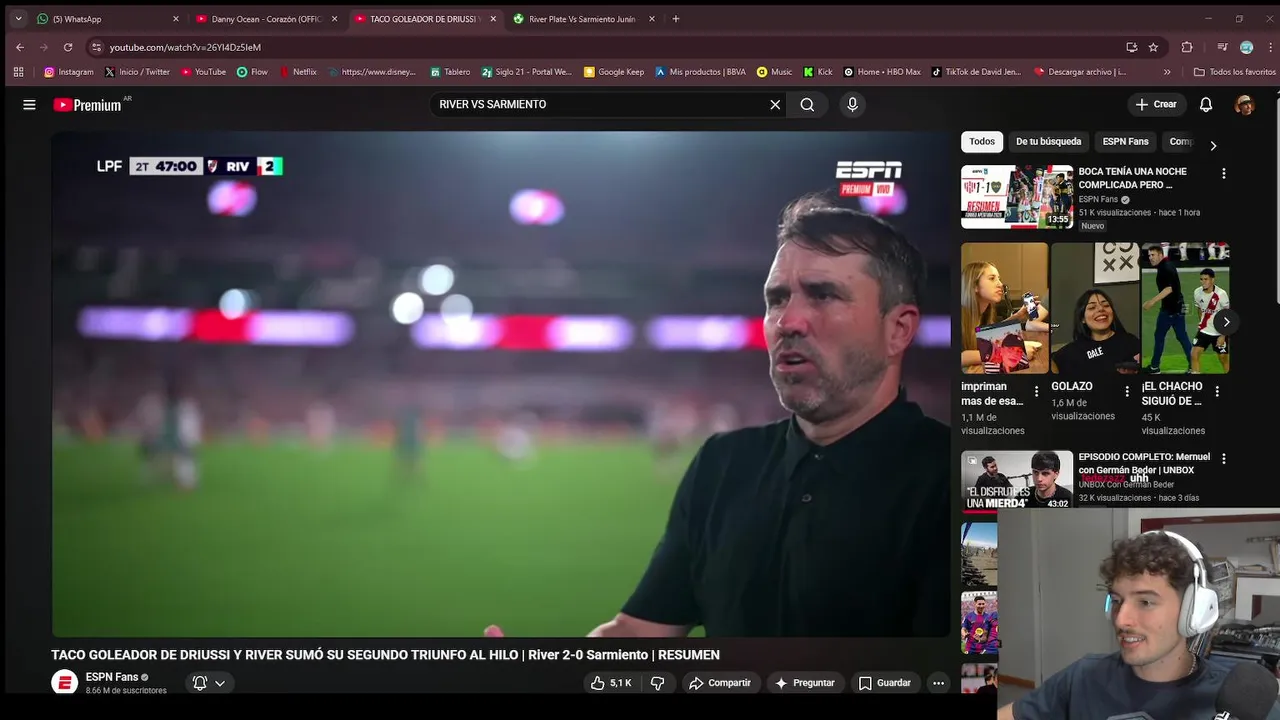Close the 'River Plate Vs Sarmiento Junín' tab
The image size is (1280, 720).
pos(652,19)
